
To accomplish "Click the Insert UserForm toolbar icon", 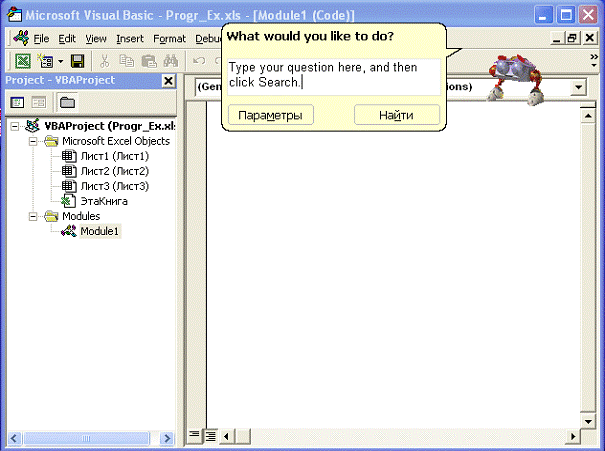I will tap(46, 61).
